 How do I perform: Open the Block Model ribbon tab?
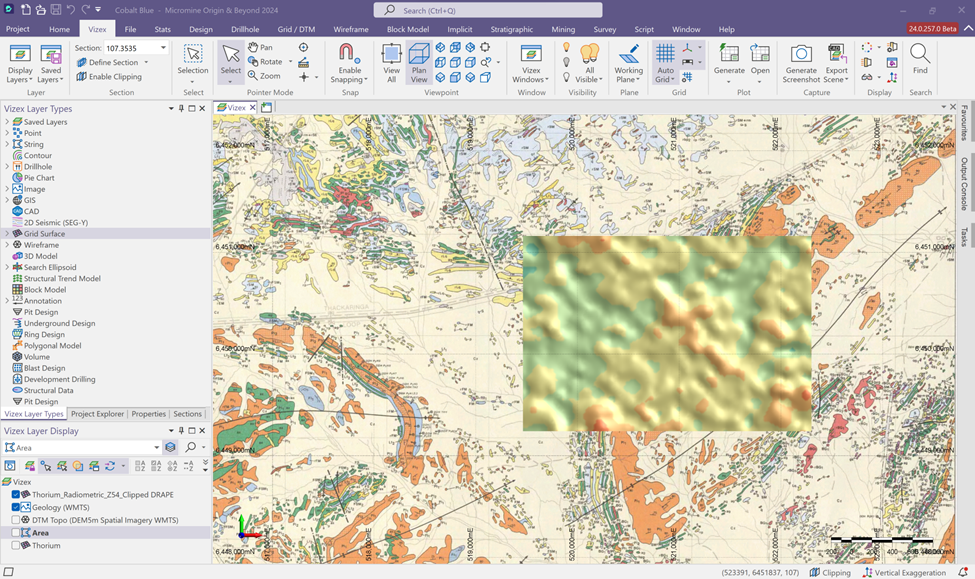pos(407,30)
